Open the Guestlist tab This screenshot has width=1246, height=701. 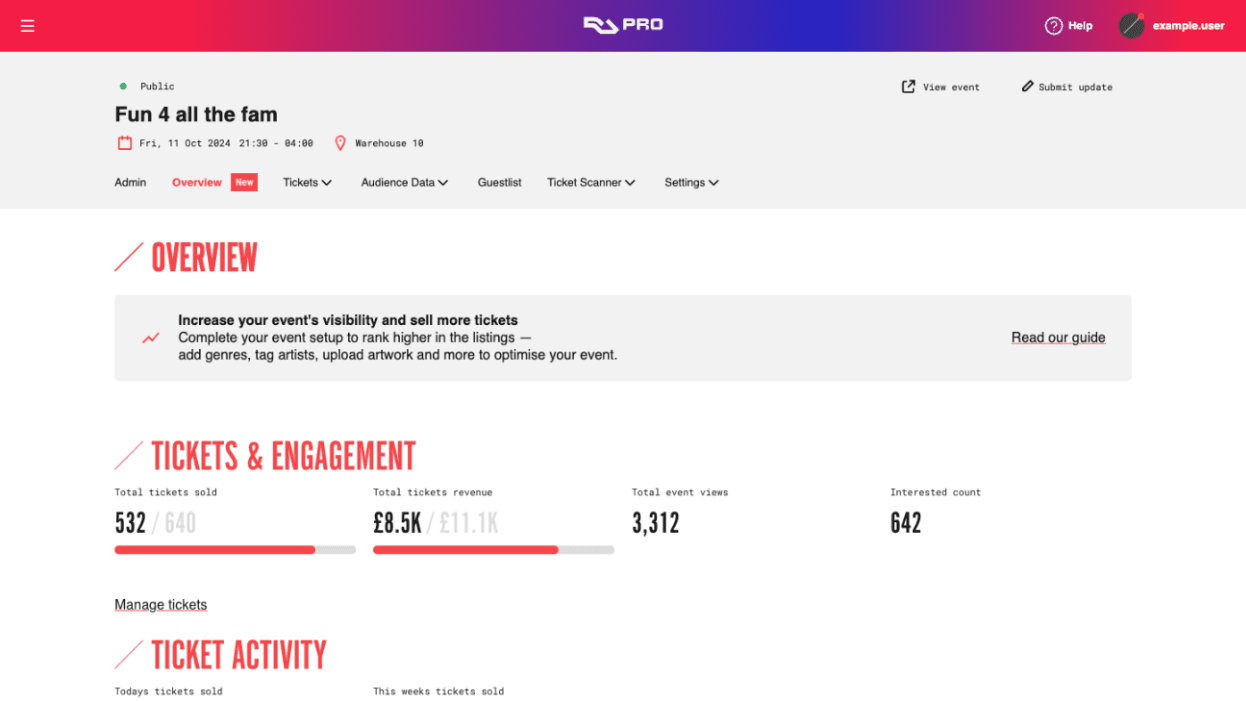pos(499,183)
